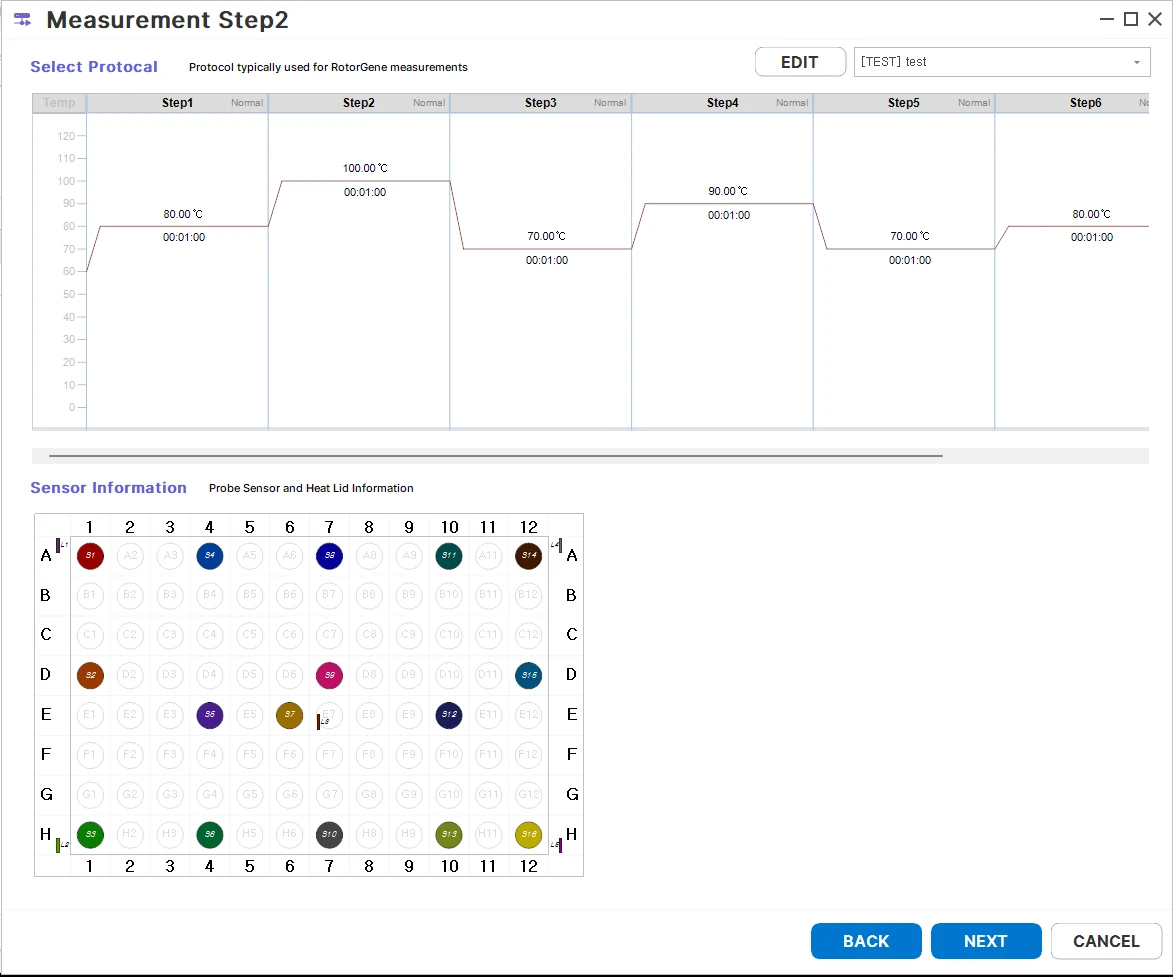1173x977 pixels.
Task: Go to the previous step with BACK
Action: (x=866, y=941)
